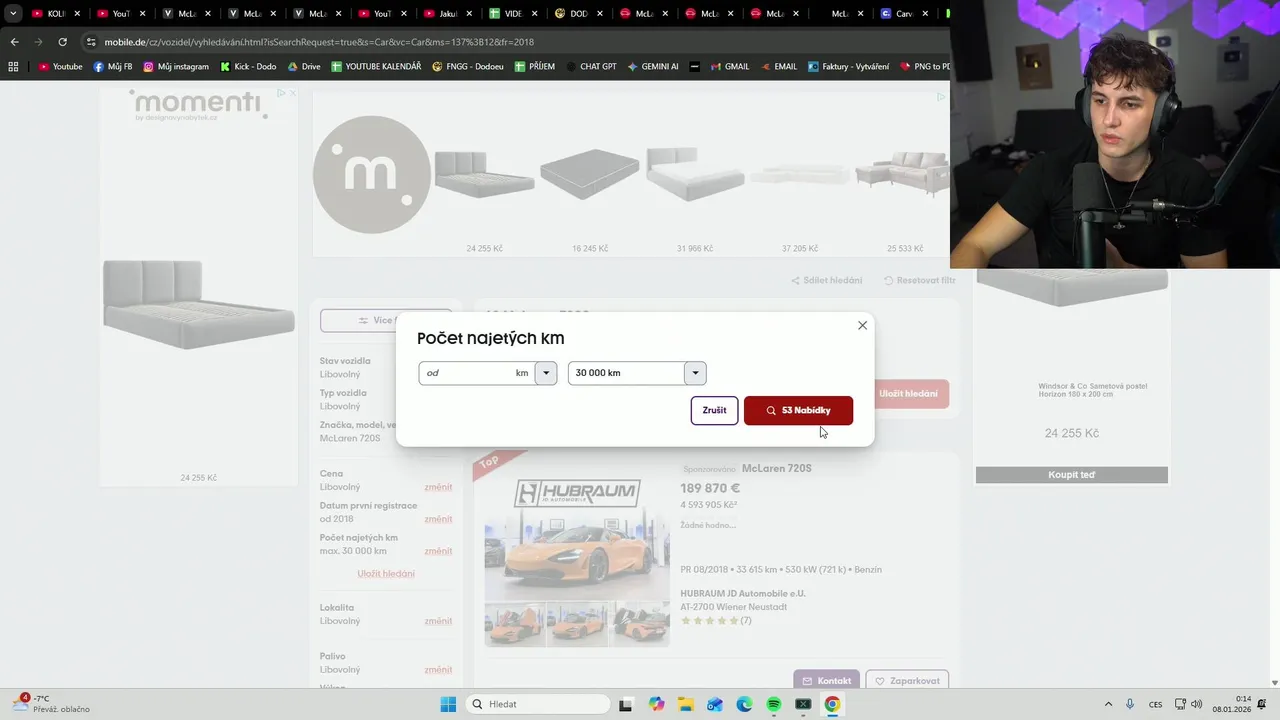
Task: Open the Více filters button
Action: pos(386,320)
